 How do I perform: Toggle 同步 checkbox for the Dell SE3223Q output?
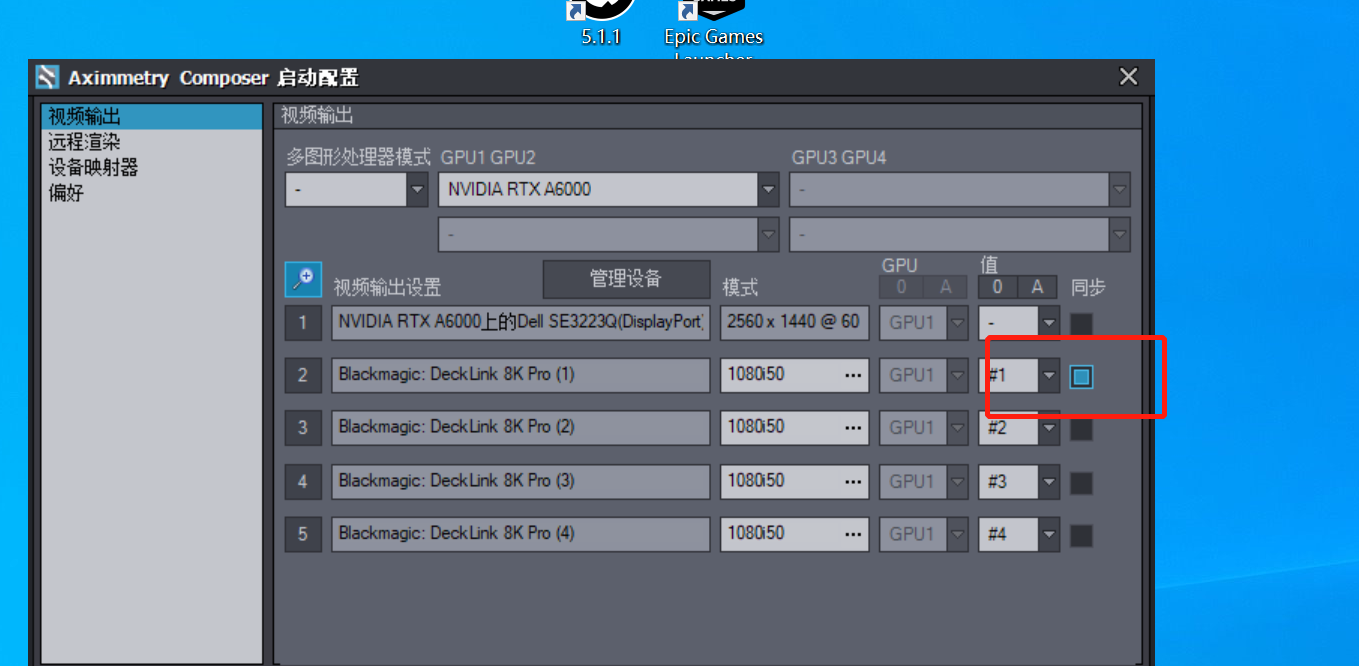point(1081,324)
